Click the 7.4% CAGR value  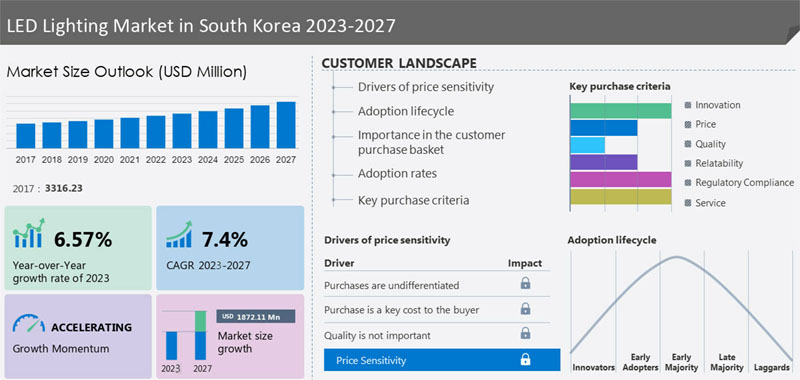pos(224,240)
